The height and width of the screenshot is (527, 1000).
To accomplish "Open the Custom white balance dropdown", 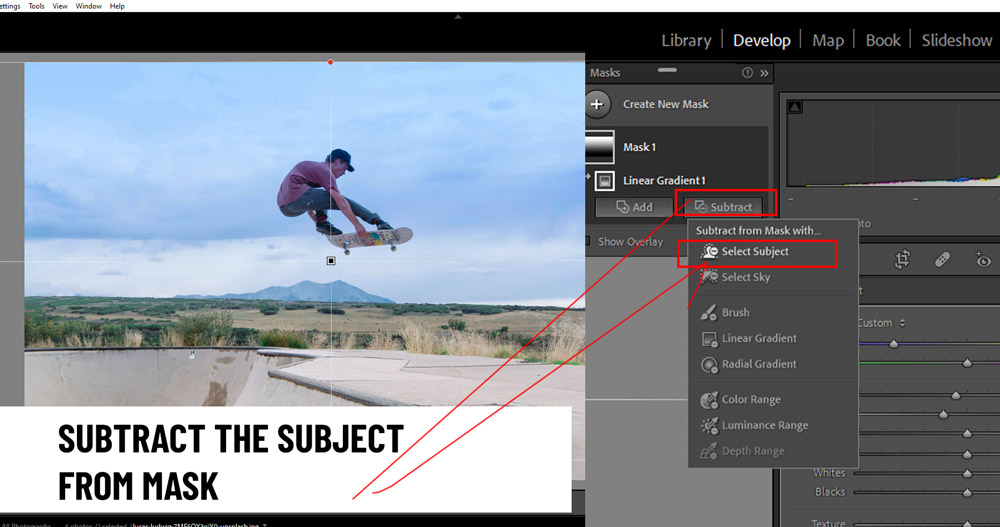I will coord(881,323).
